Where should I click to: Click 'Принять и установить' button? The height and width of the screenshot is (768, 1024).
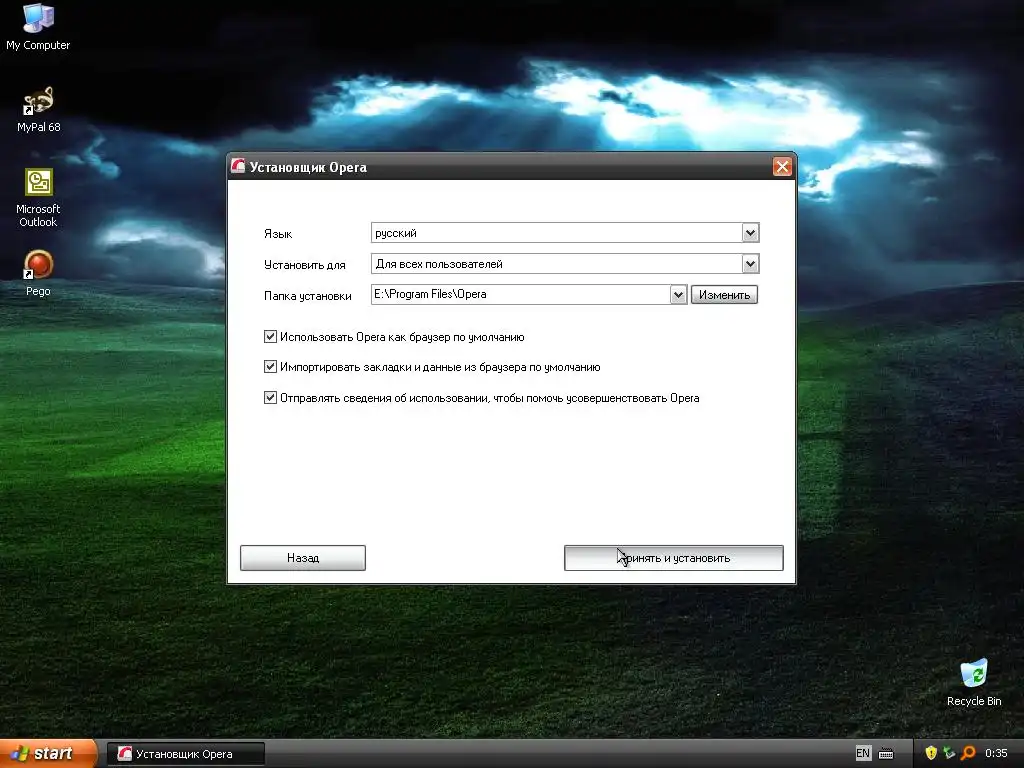click(x=674, y=558)
